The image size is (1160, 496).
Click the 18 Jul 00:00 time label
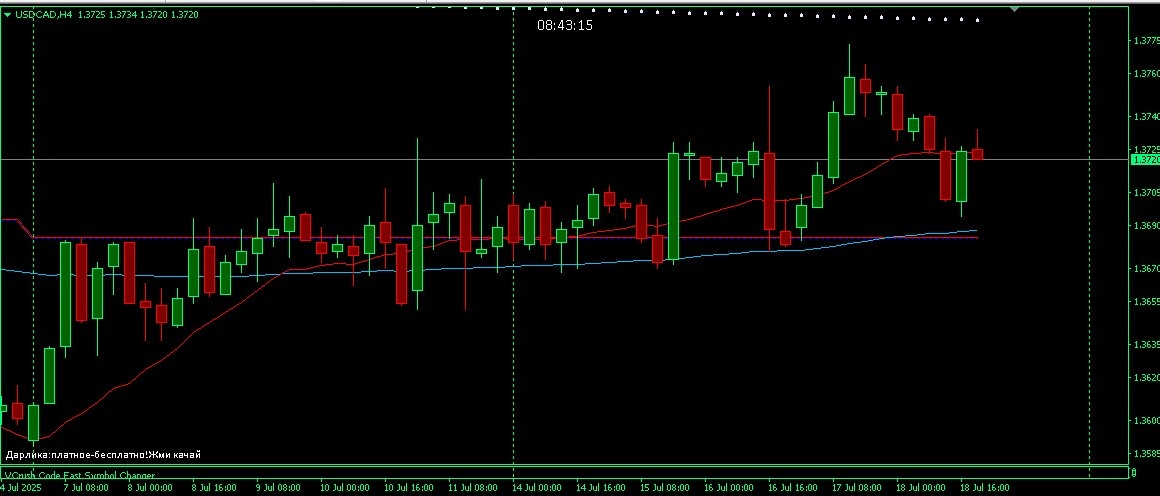point(920,489)
